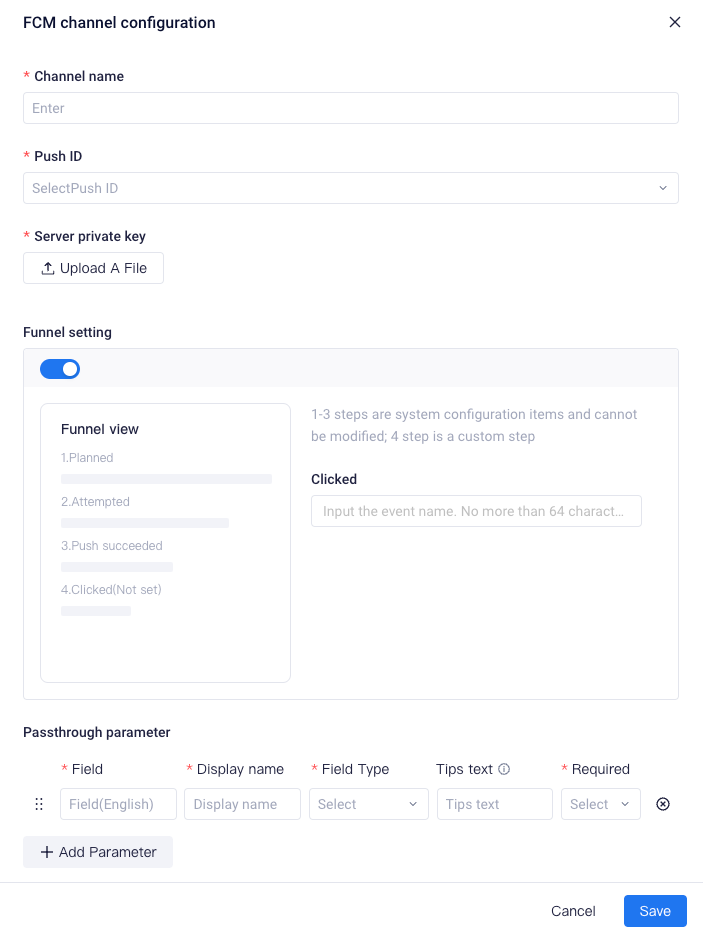Open the Field Type select menu
Image resolution: width=703 pixels, height=930 pixels.
coord(368,803)
